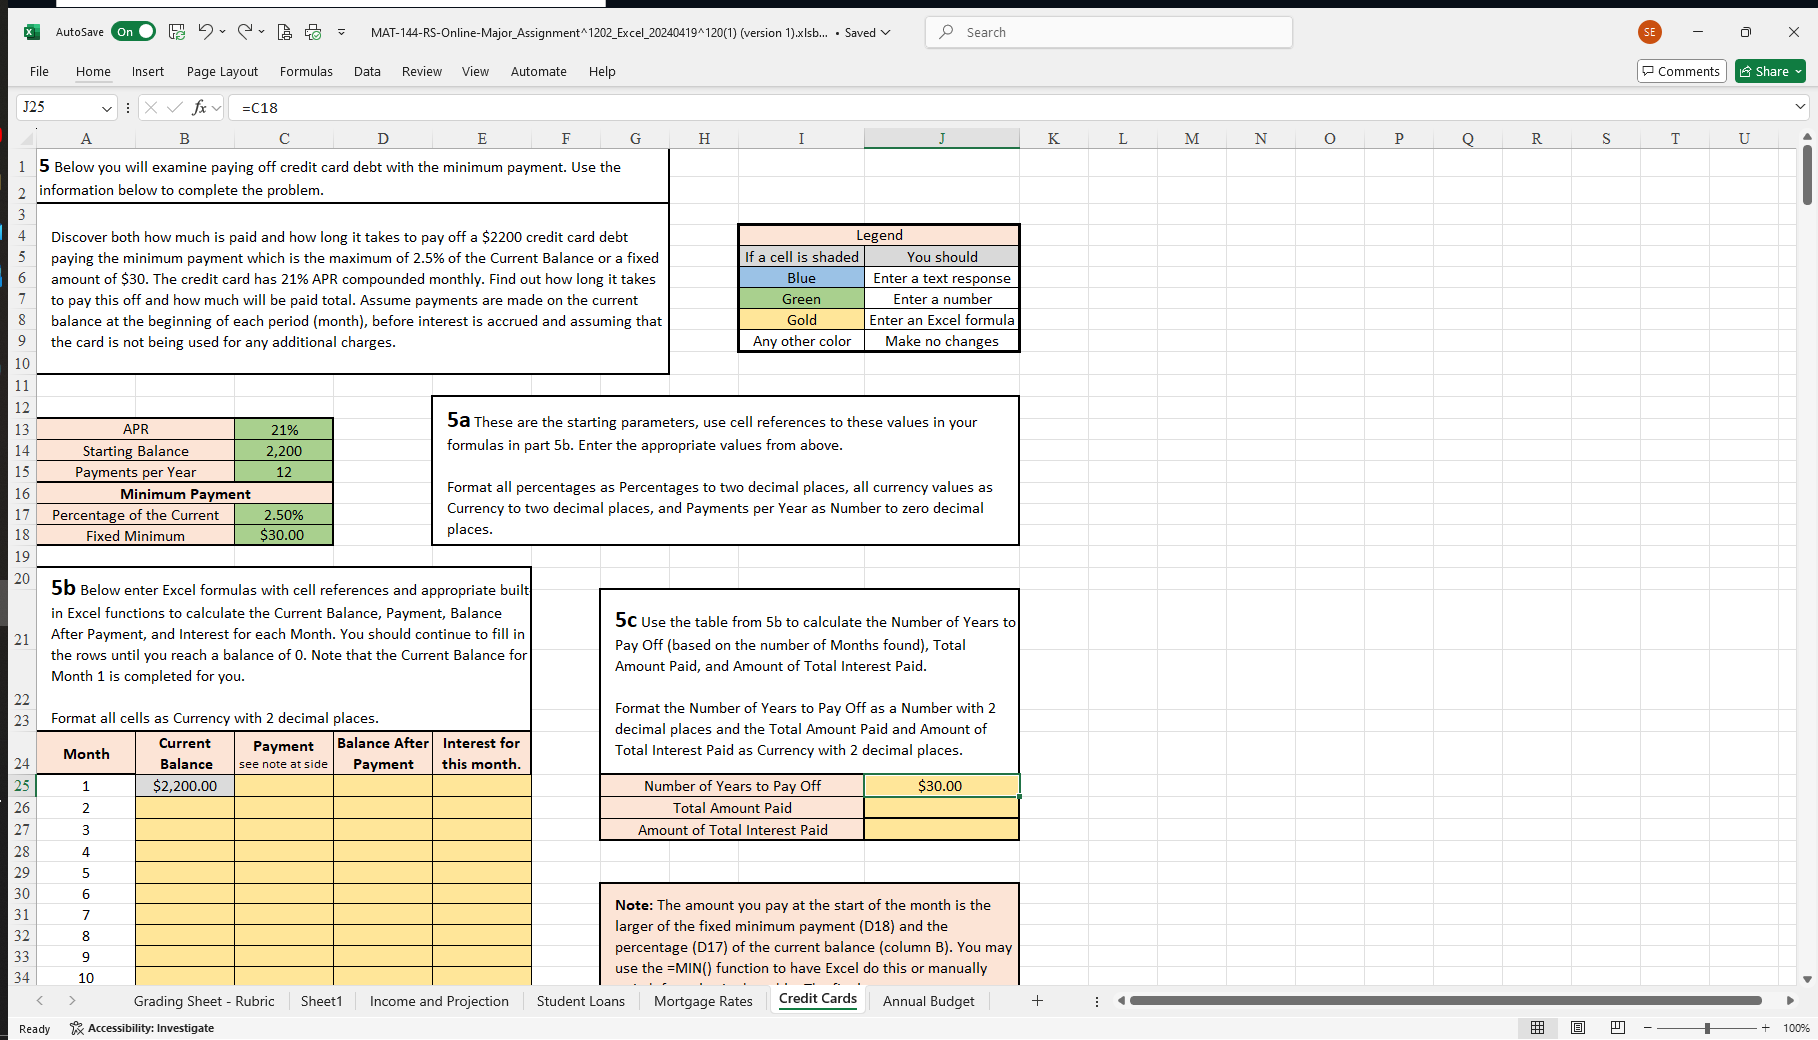Toggle the AutoSave switch

point(133,32)
